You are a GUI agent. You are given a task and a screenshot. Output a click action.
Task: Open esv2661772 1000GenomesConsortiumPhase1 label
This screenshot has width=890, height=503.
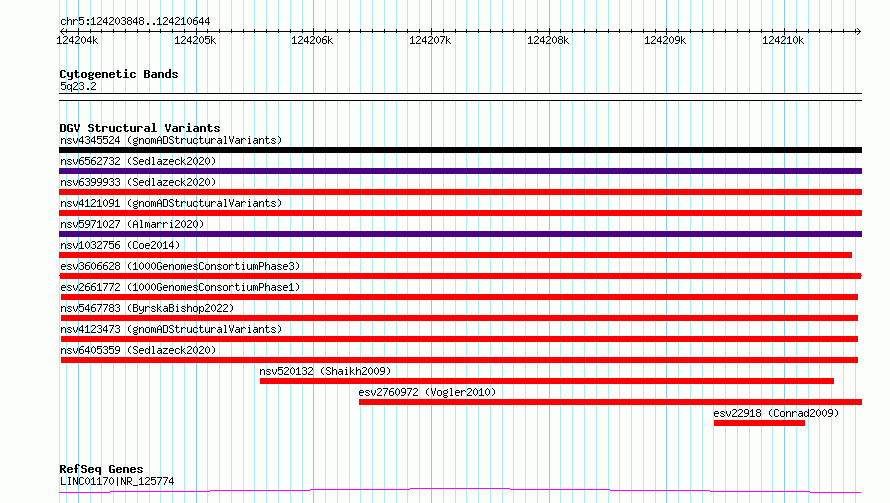pos(180,287)
